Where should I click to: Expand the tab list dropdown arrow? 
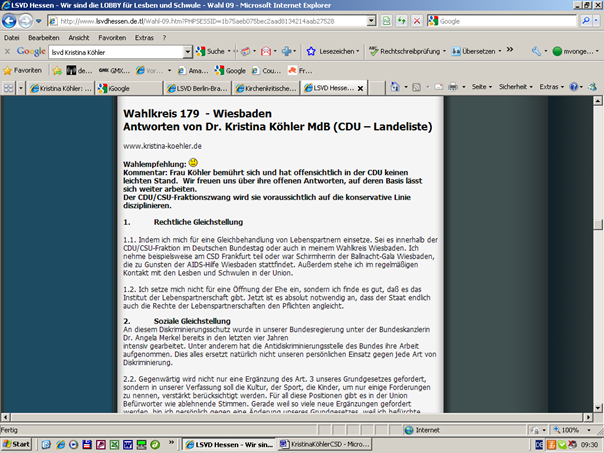coord(21,88)
